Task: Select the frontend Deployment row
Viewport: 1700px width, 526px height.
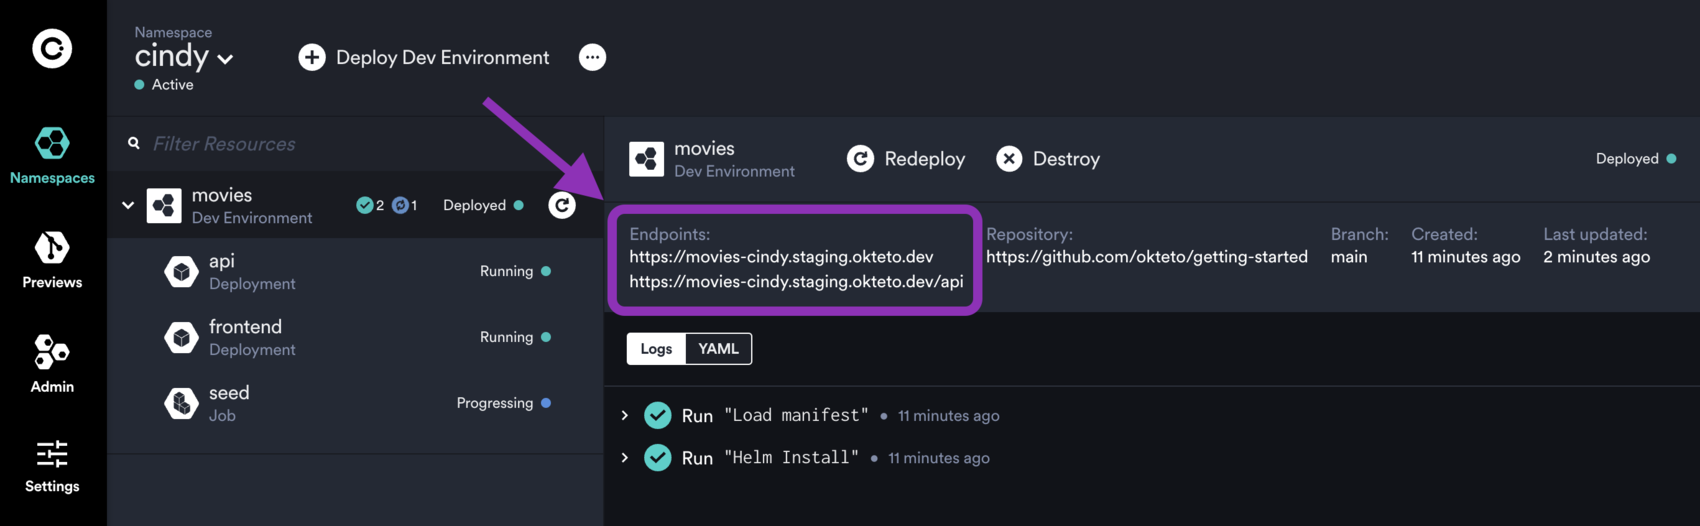Action: pos(355,337)
